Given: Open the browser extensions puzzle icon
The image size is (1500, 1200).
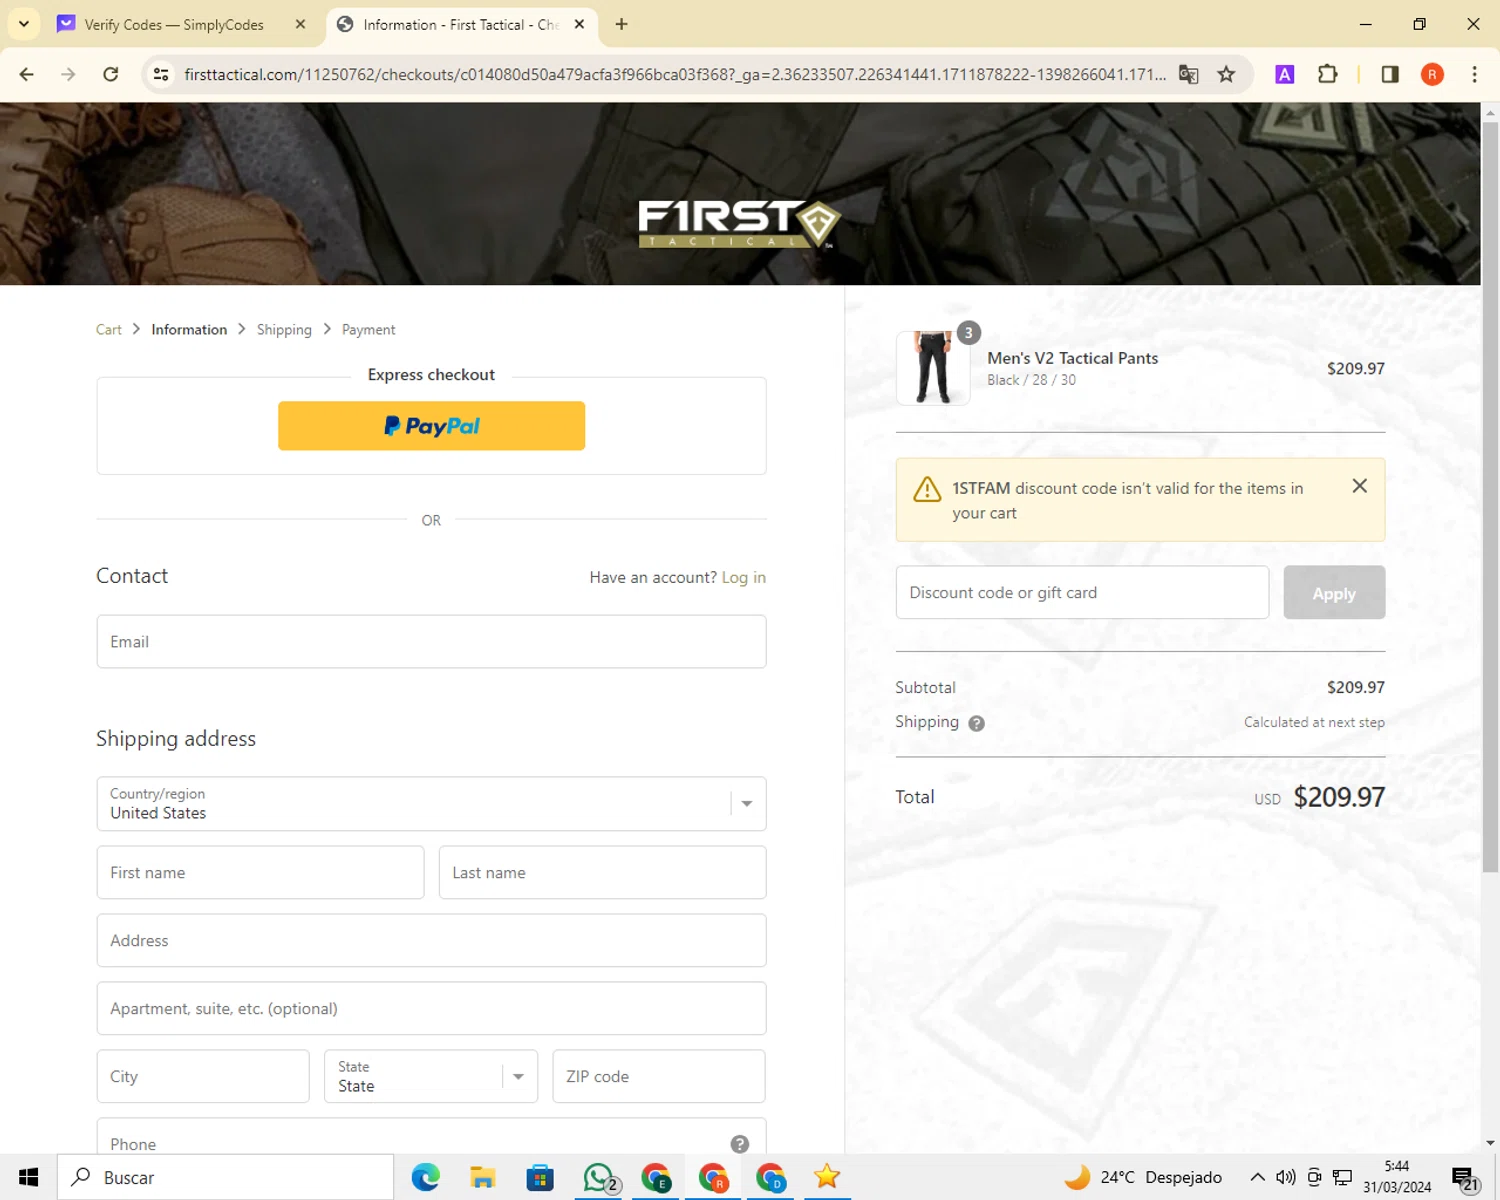Looking at the screenshot, I should click(1327, 74).
